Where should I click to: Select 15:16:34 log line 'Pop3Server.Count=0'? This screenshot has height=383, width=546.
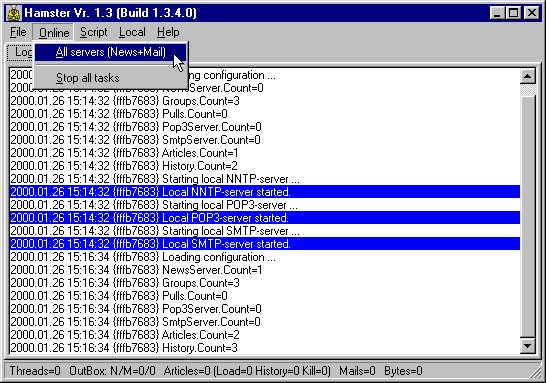[x=265, y=309]
